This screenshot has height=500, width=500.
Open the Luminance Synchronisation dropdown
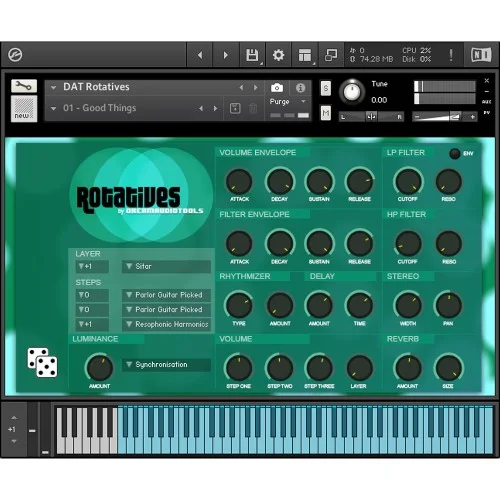pyautogui.click(x=166, y=365)
